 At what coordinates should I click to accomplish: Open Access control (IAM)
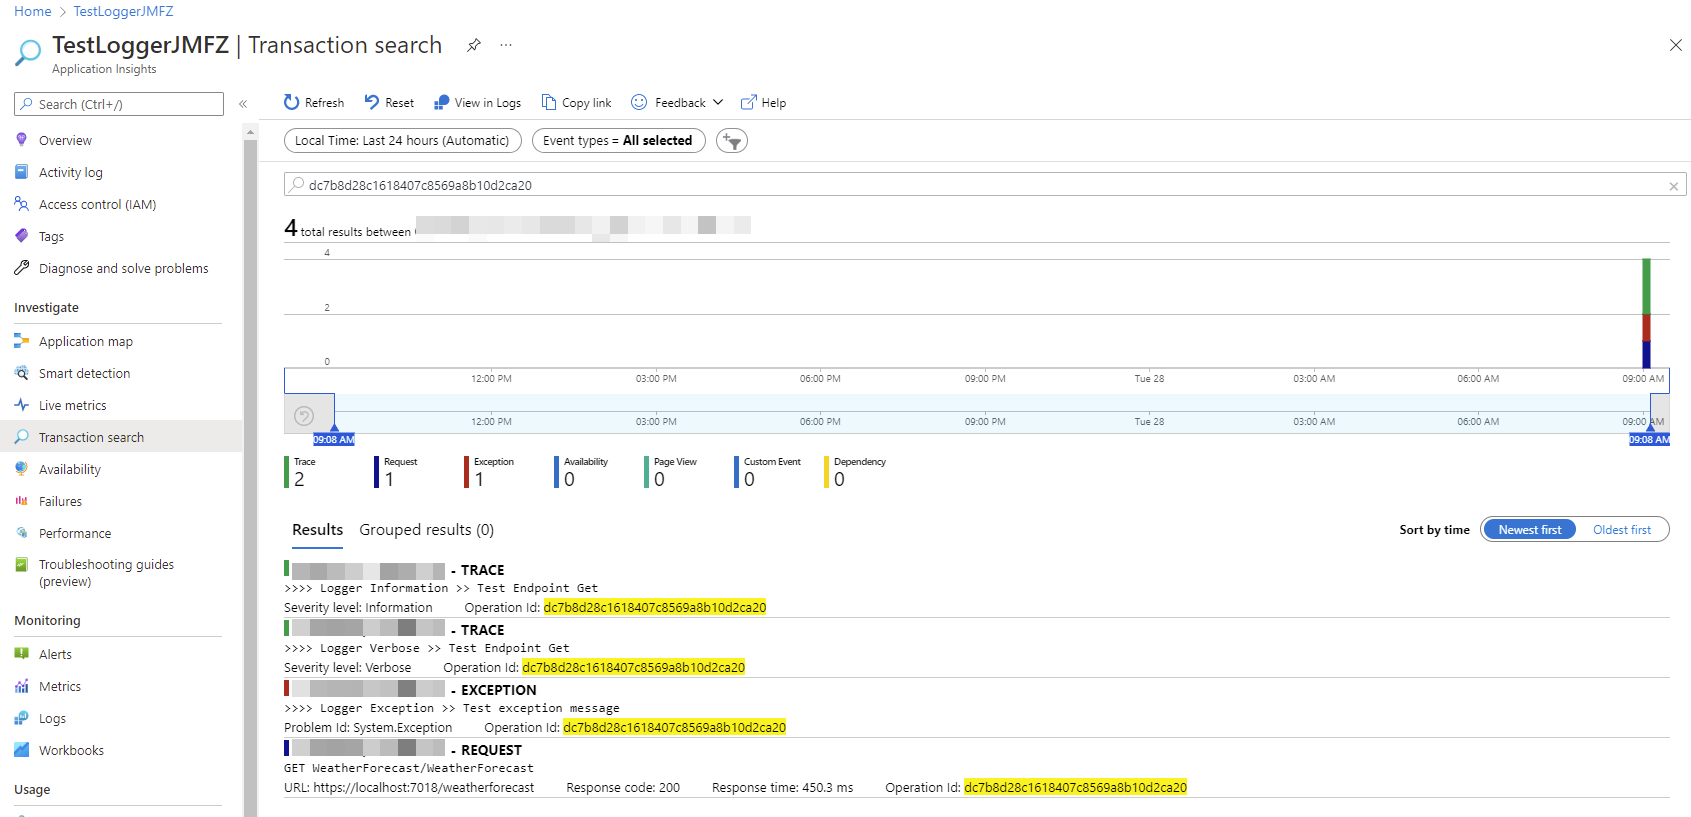point(97,205)
